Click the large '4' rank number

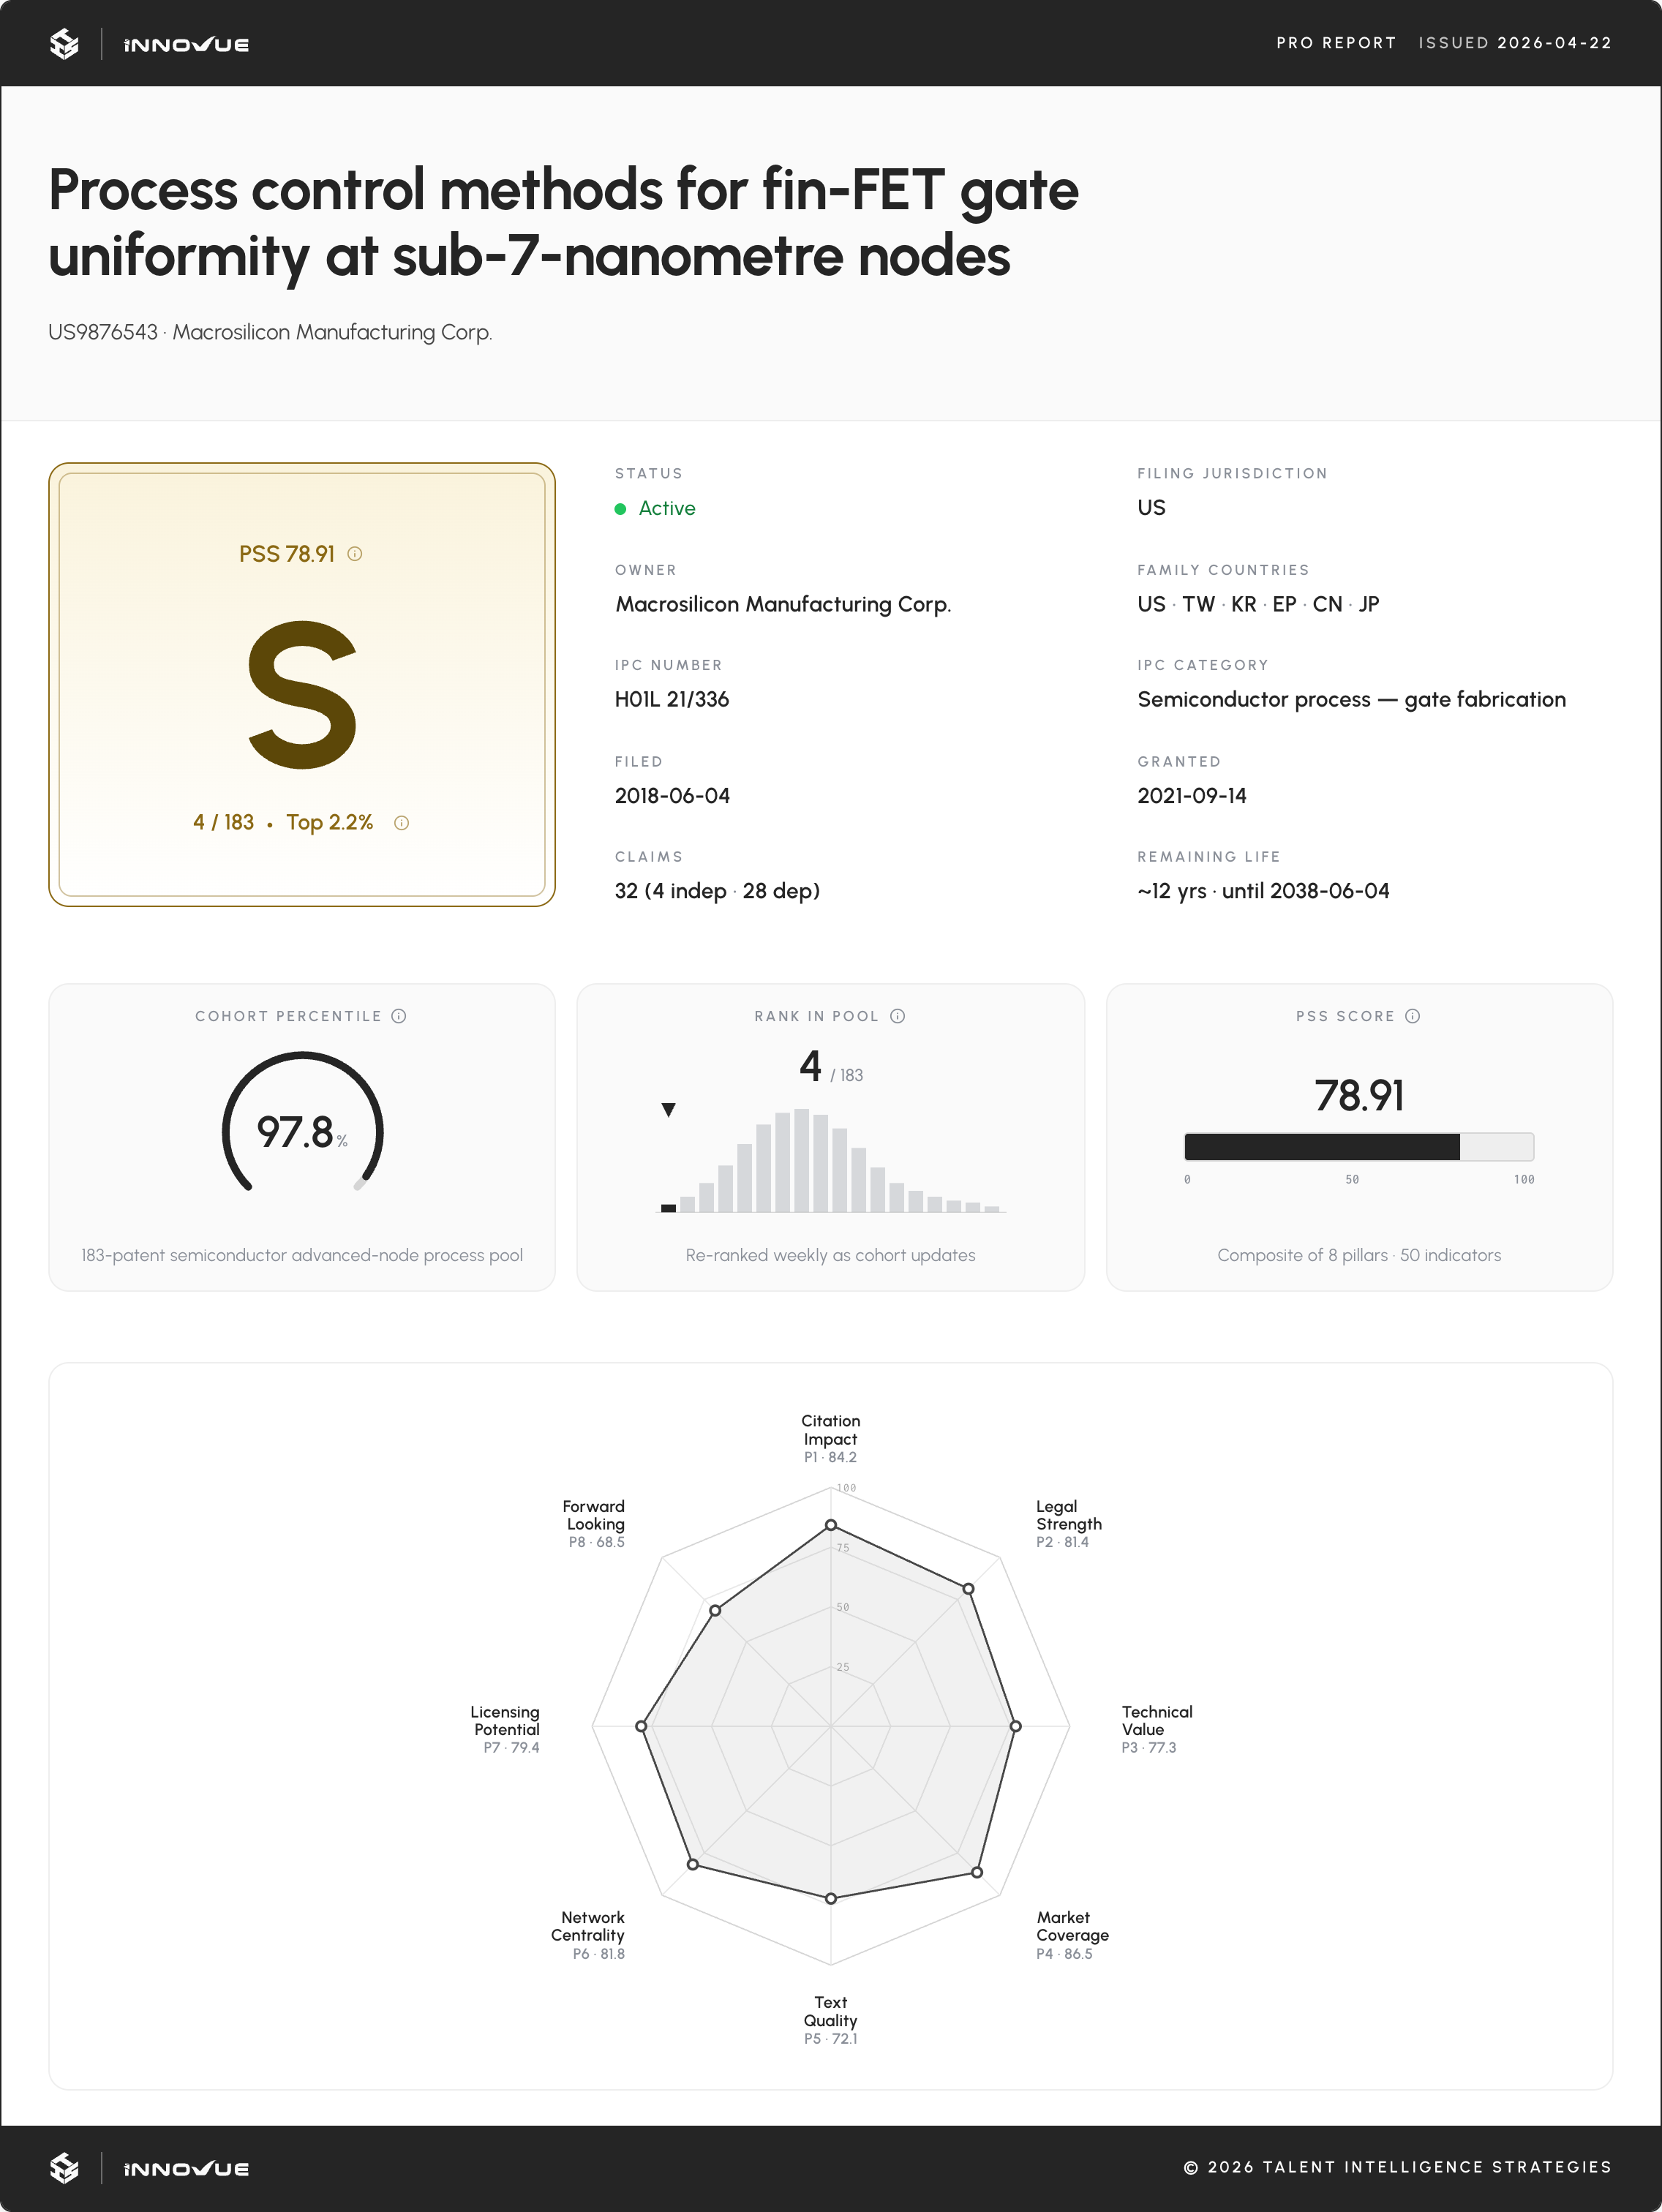(x=811, y=1066)
